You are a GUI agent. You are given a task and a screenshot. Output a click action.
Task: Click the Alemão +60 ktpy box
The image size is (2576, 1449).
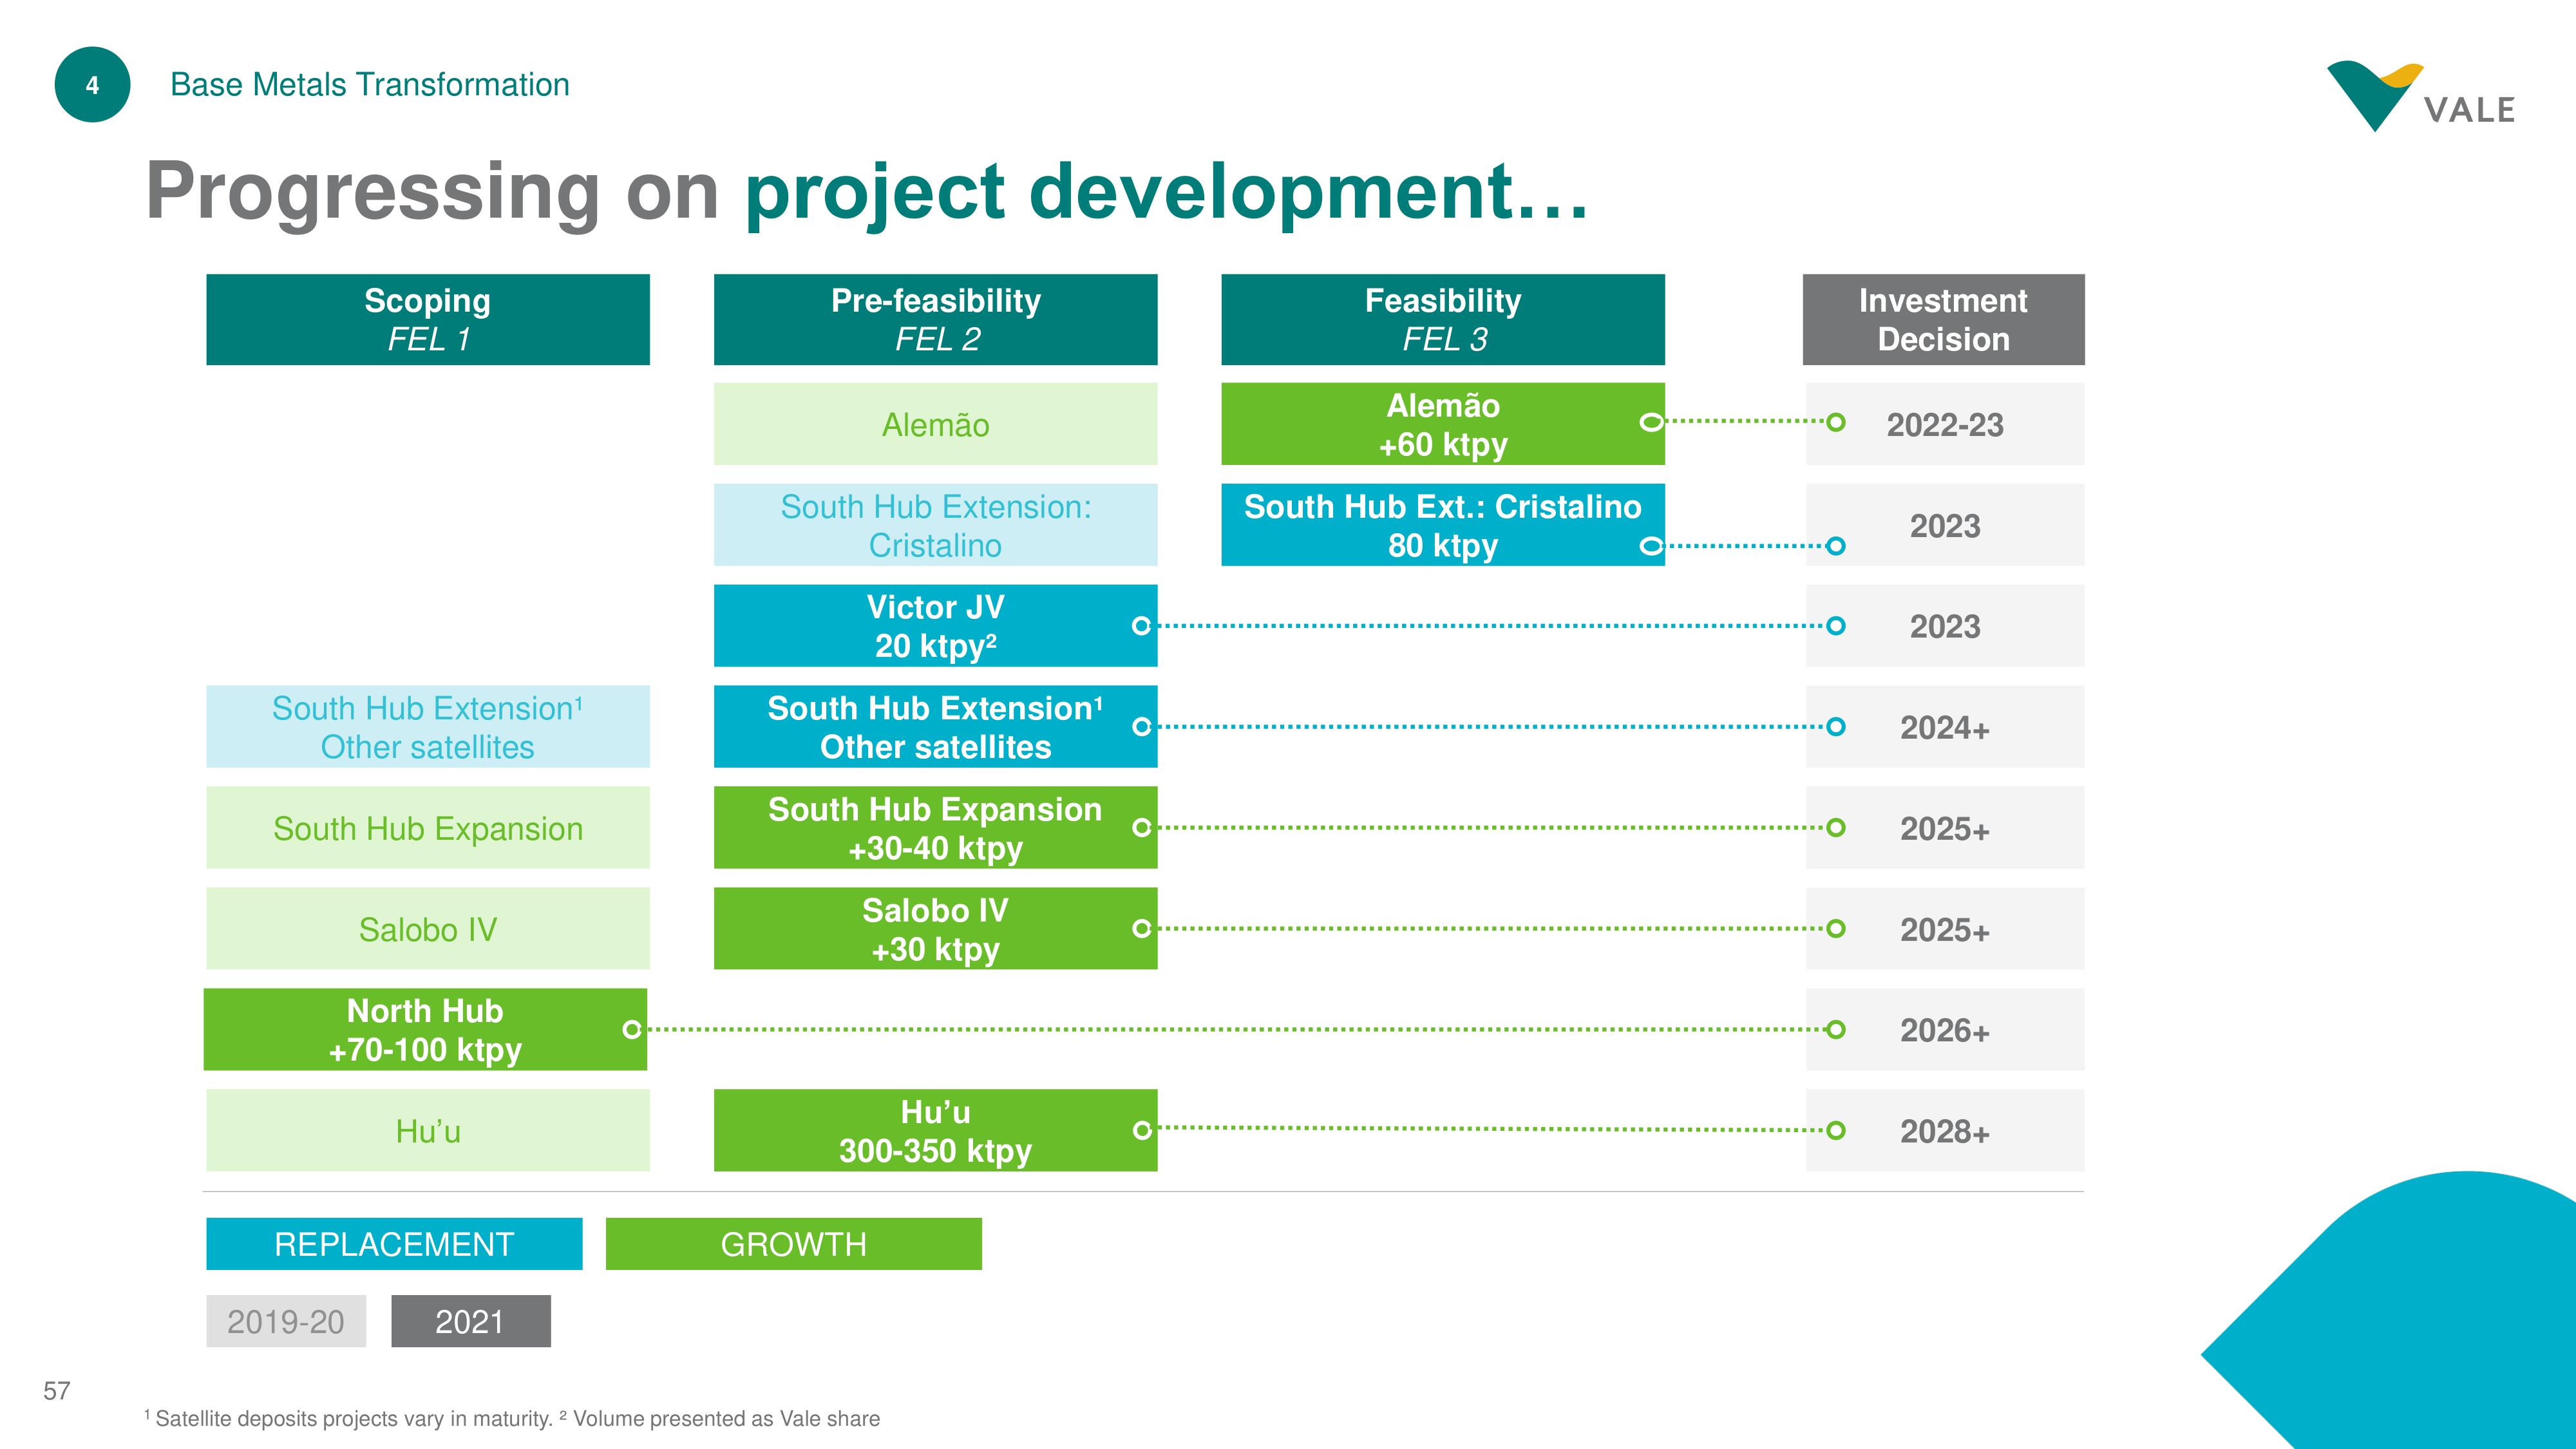click(x=1443, y=424)
